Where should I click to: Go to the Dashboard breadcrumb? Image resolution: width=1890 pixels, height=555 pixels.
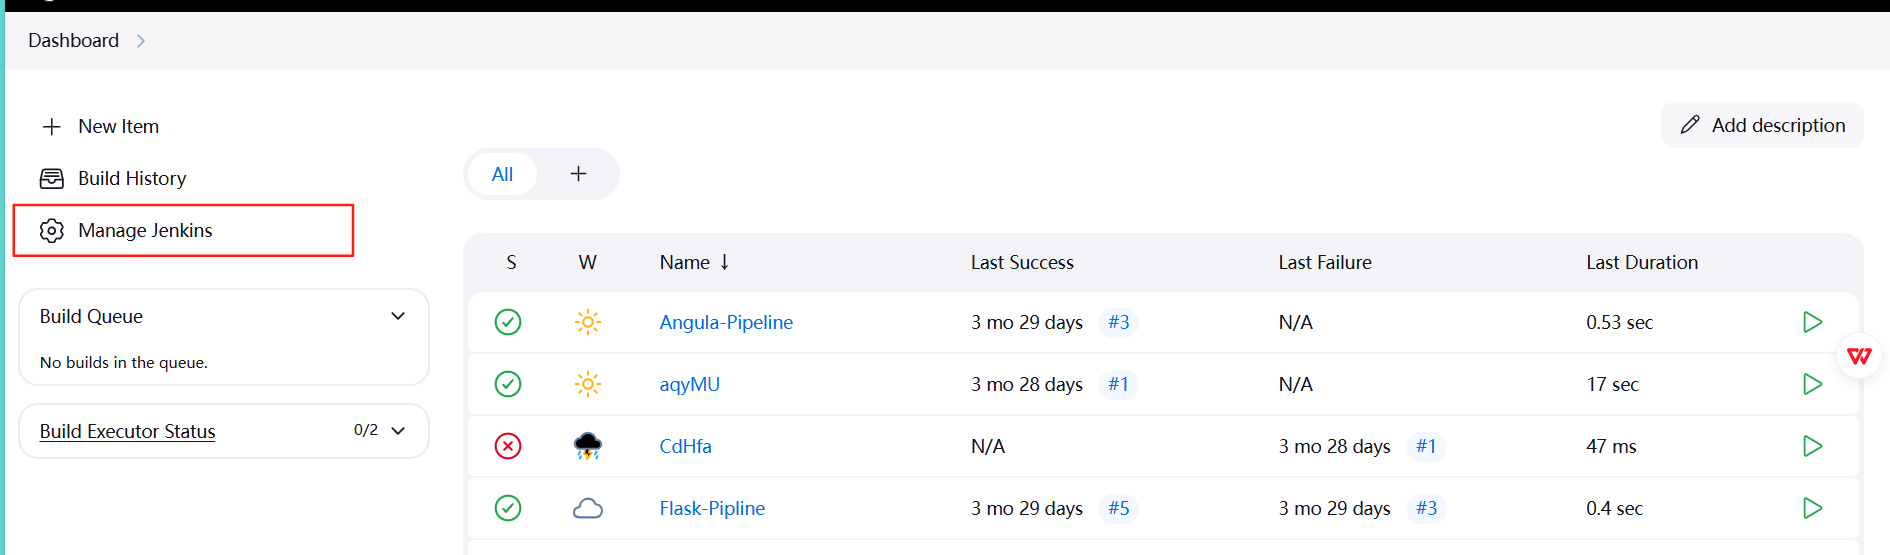[x=73, y=41]
